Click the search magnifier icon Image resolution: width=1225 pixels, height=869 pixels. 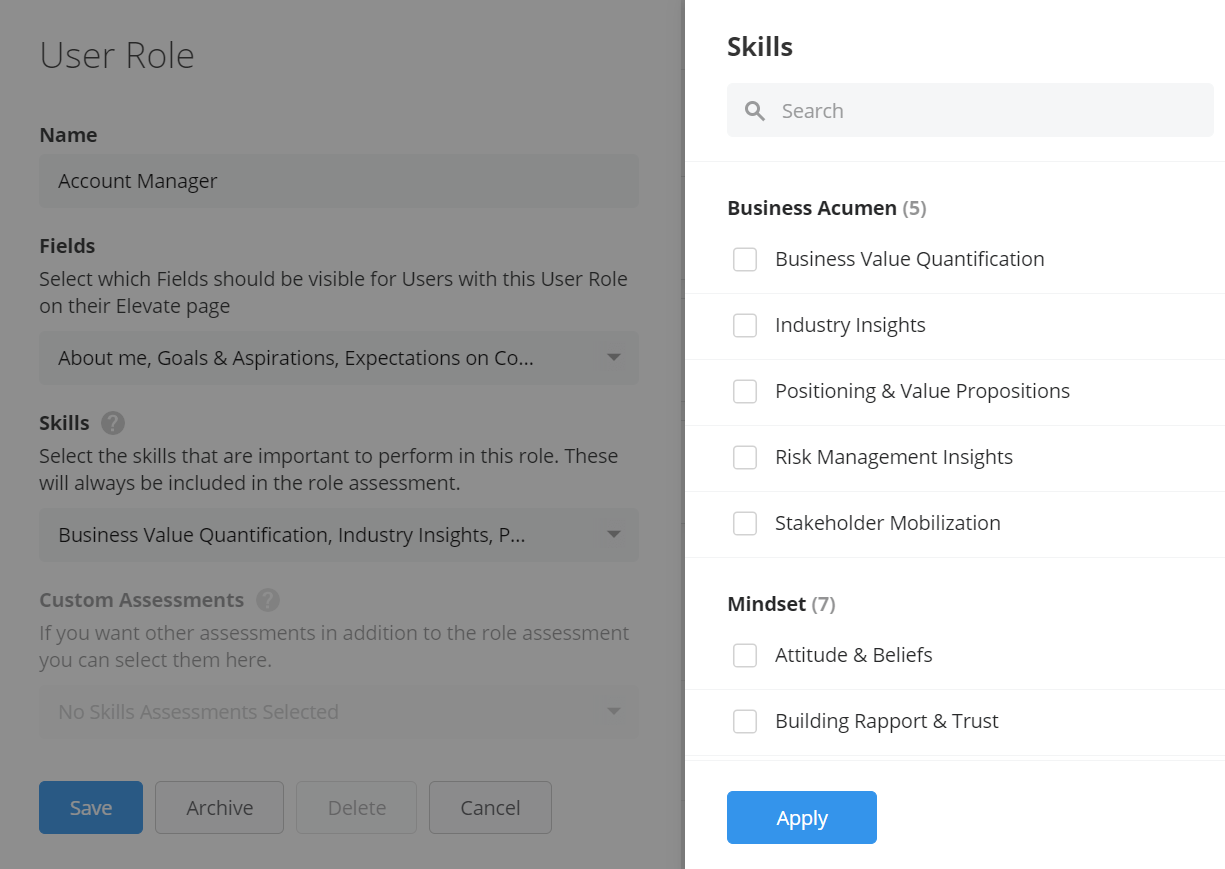click(x=755, y=111)
